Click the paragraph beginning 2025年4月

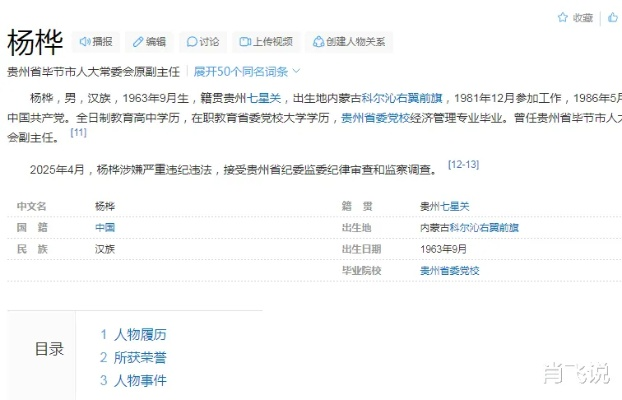[x=234, y=170]
